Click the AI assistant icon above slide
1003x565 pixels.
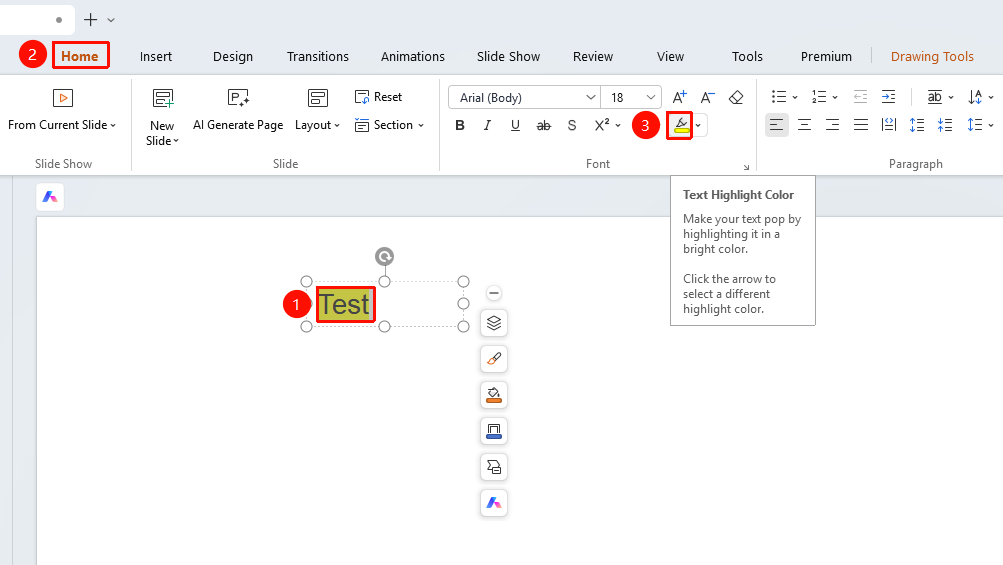[50, 197]
